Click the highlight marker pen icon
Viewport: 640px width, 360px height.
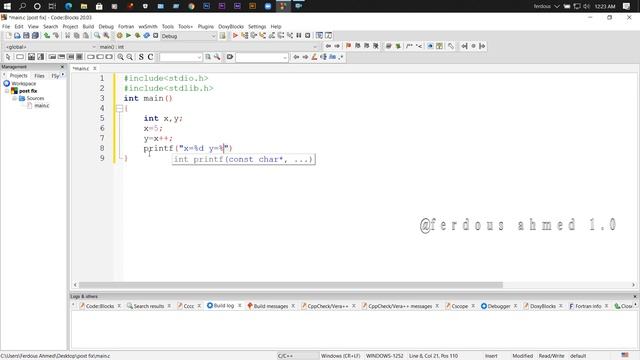[x=314, y=57]
